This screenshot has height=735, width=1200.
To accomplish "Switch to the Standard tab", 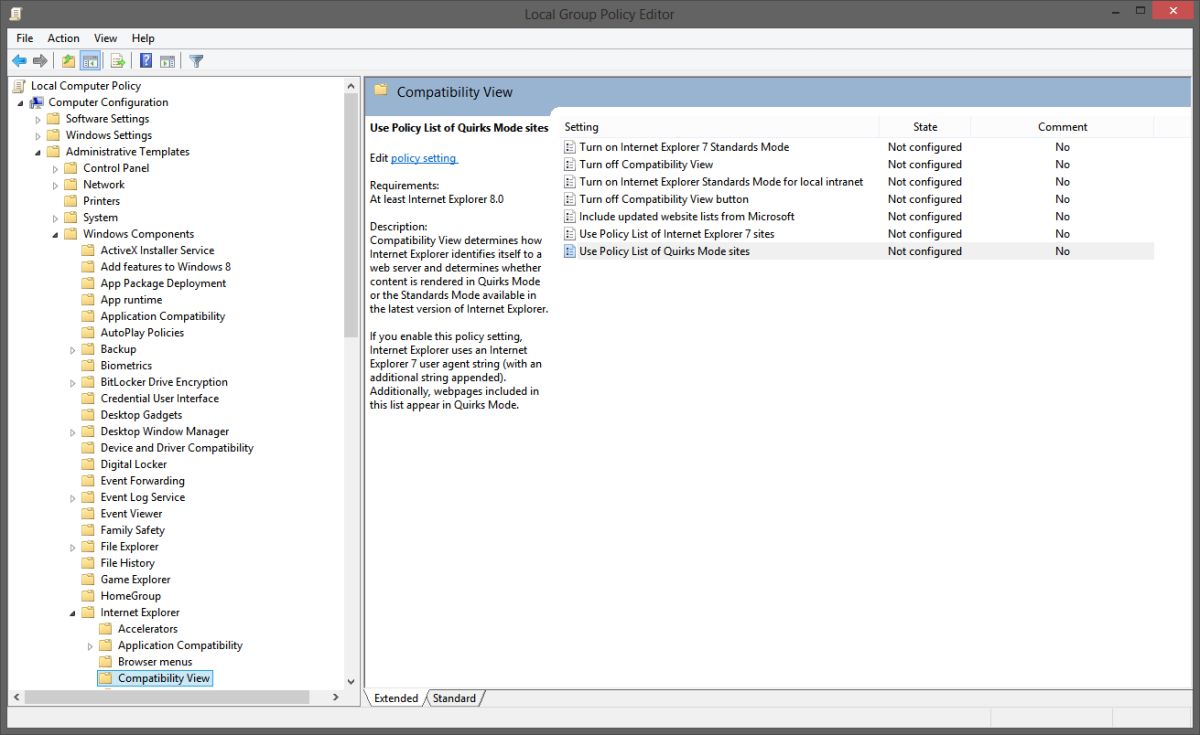I will 454,698.
